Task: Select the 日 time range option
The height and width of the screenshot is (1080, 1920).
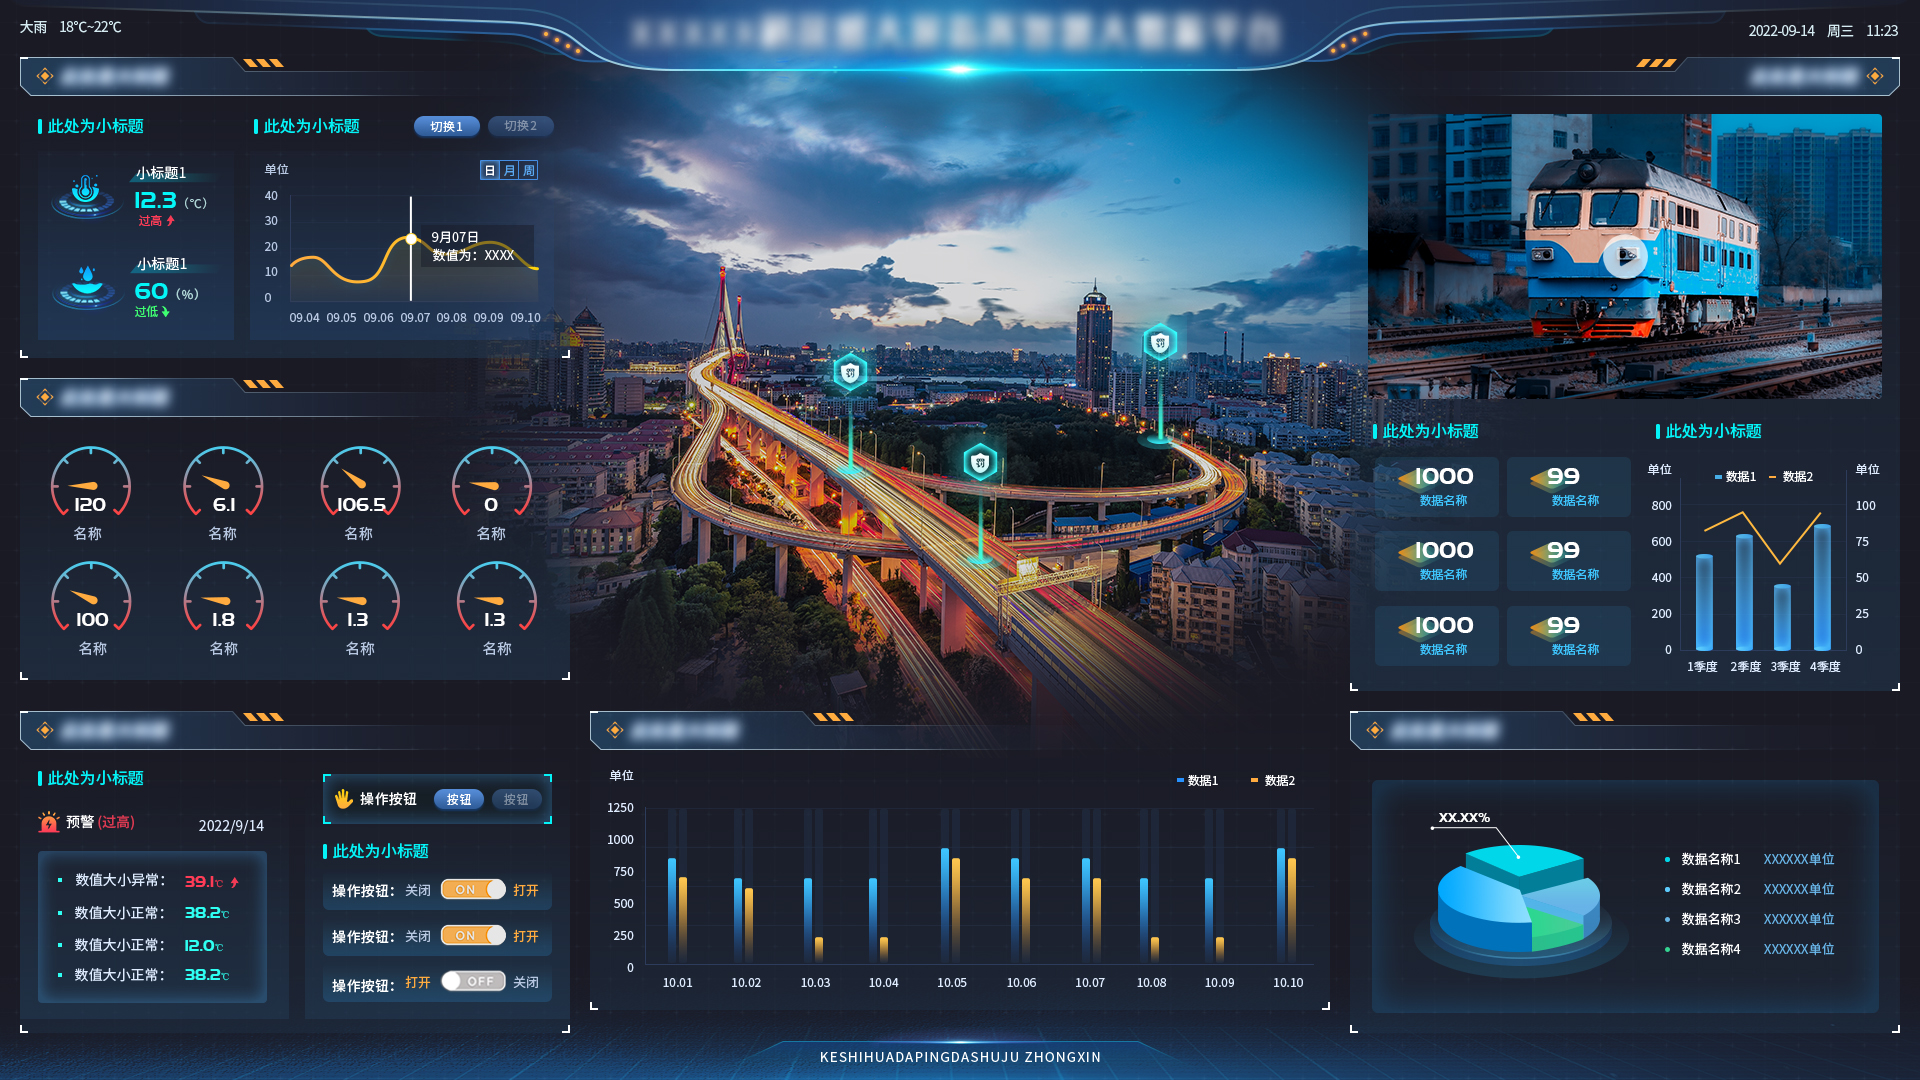Action: pyautogui.click(x=489, y=170)
